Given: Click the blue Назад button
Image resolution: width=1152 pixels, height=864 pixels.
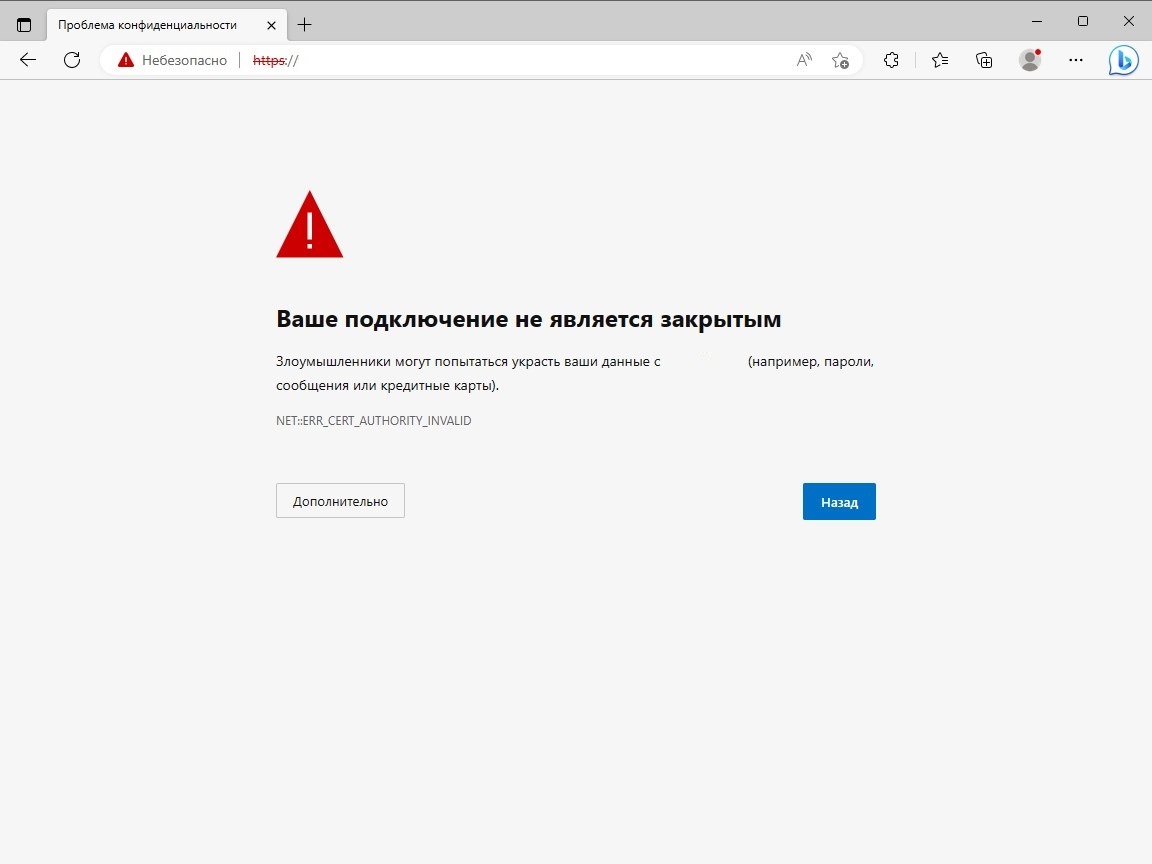Looking at the screenshot, I should [839, 502].
